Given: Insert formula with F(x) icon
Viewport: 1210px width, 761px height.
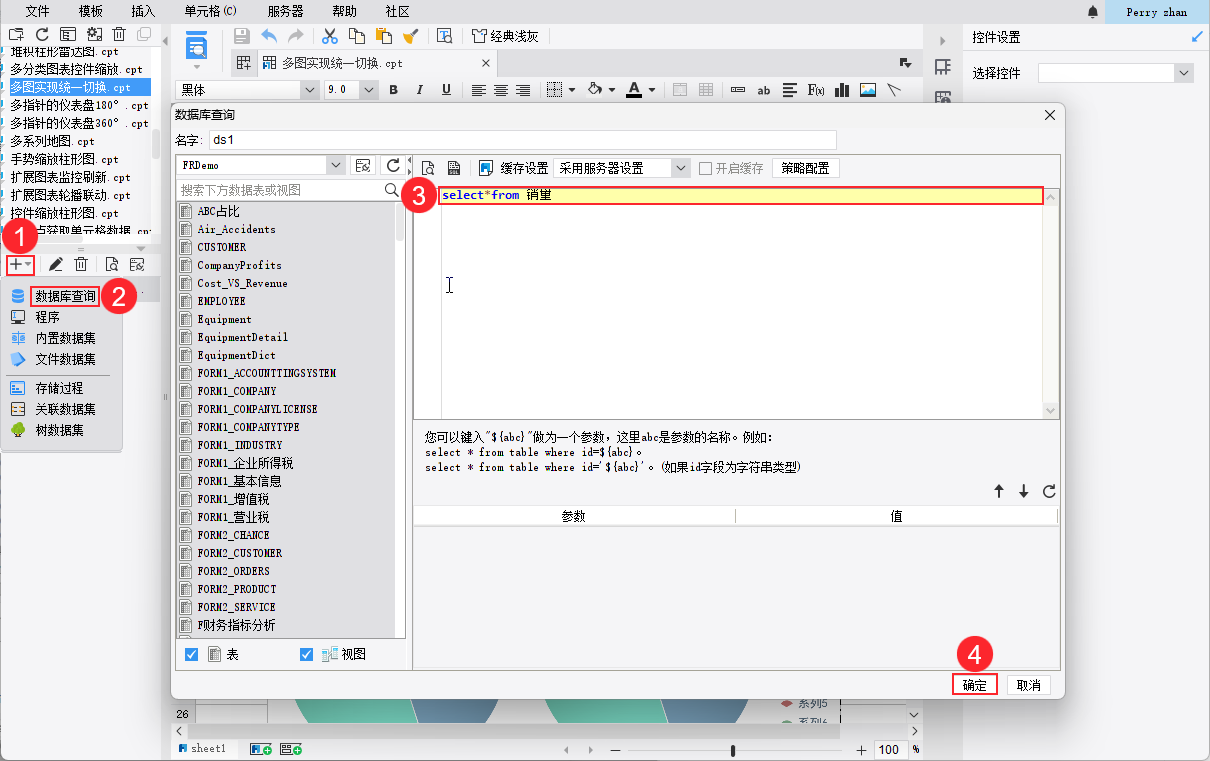Looking at the screenshot, I should (x=816, y=90).
